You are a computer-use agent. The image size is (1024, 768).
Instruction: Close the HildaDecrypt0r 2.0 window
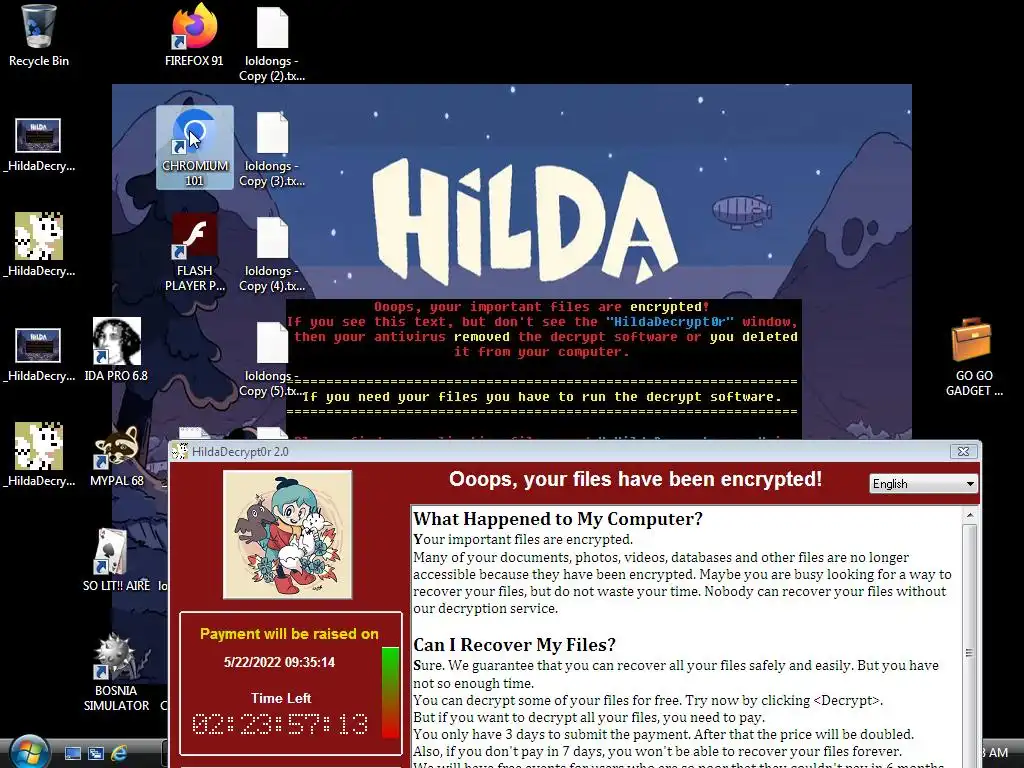coord(963,451)
